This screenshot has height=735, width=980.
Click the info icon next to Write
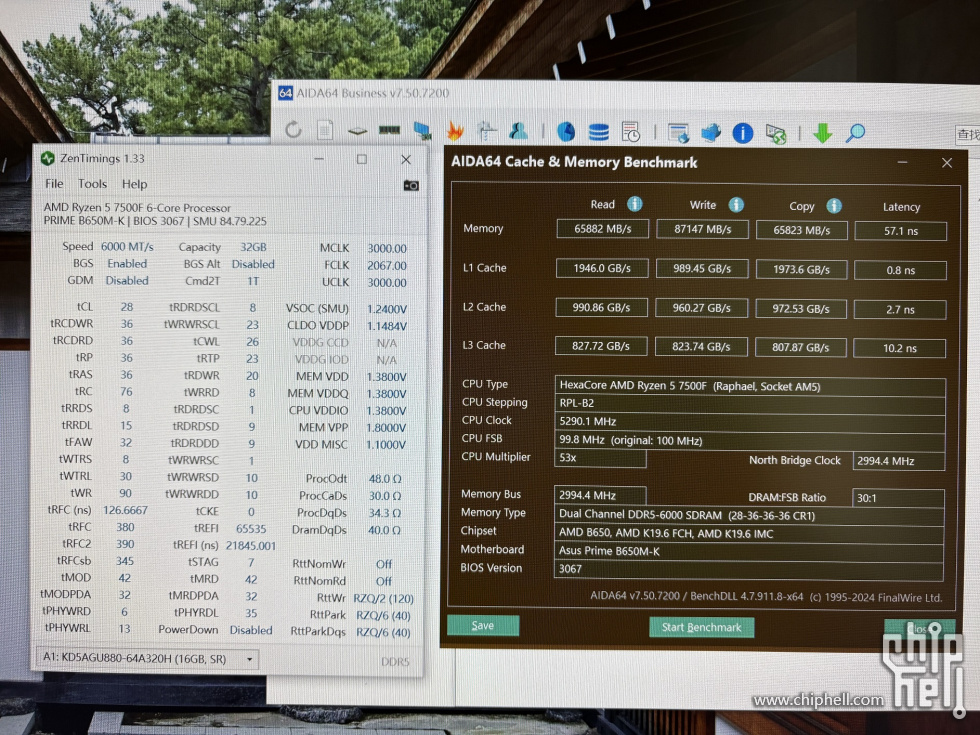coord(736,204)
